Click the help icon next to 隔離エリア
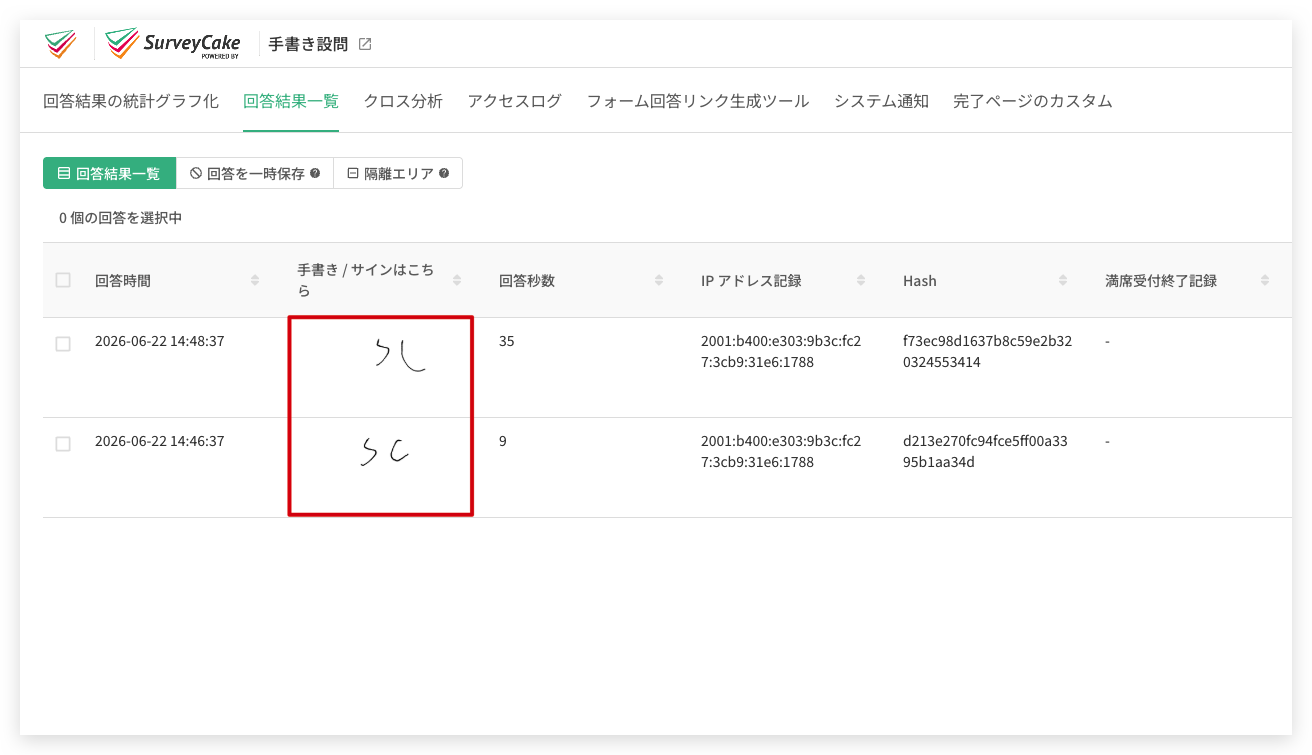 [x=444, y=173]
